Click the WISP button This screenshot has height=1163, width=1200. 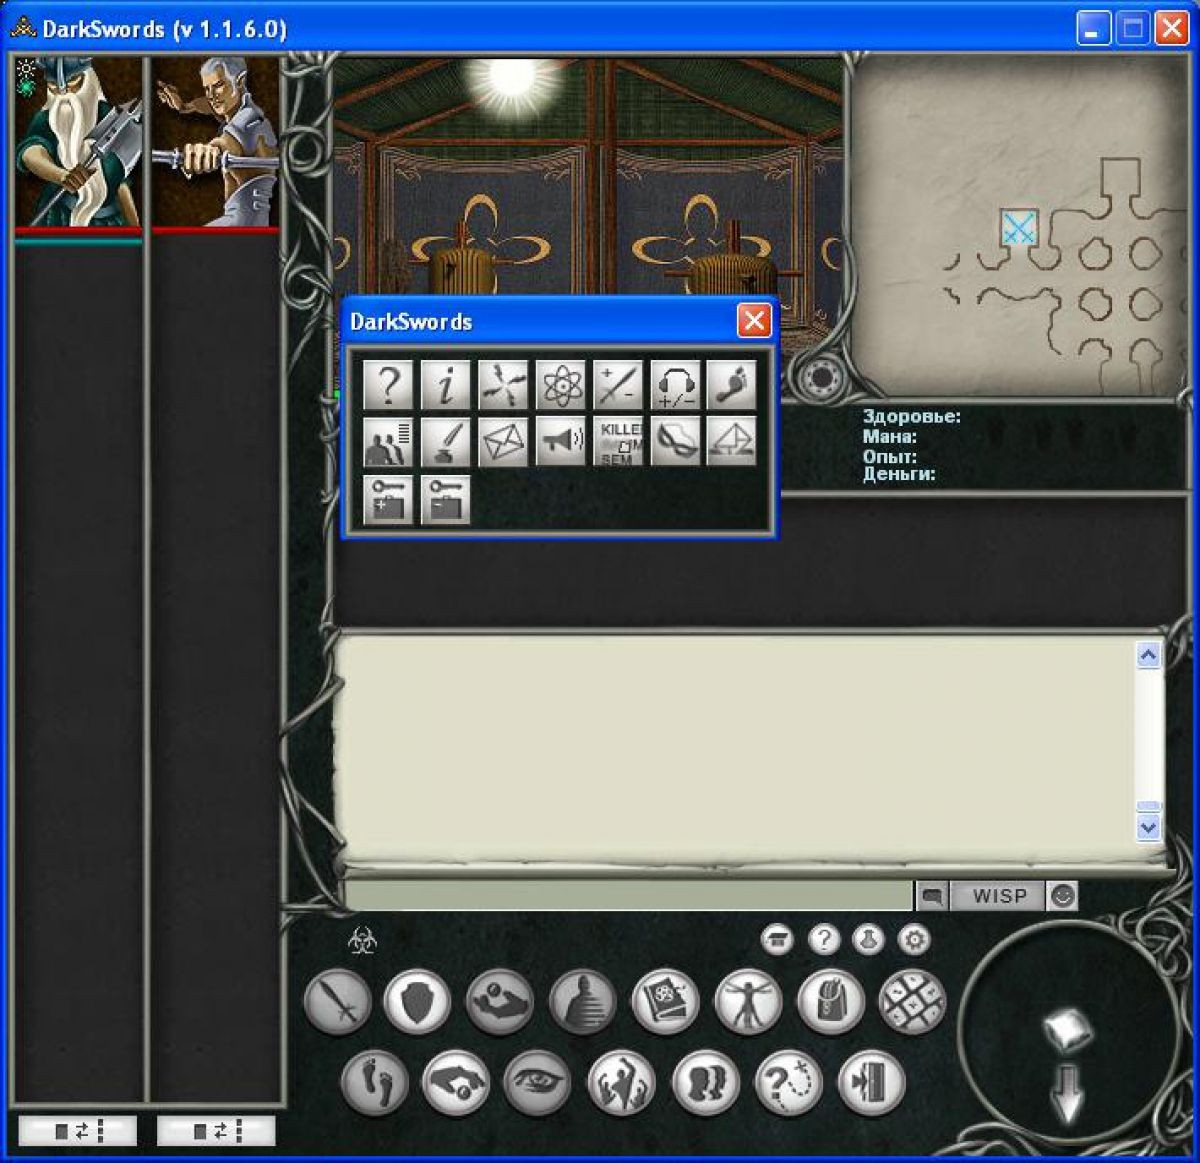[x=998, y=896]
